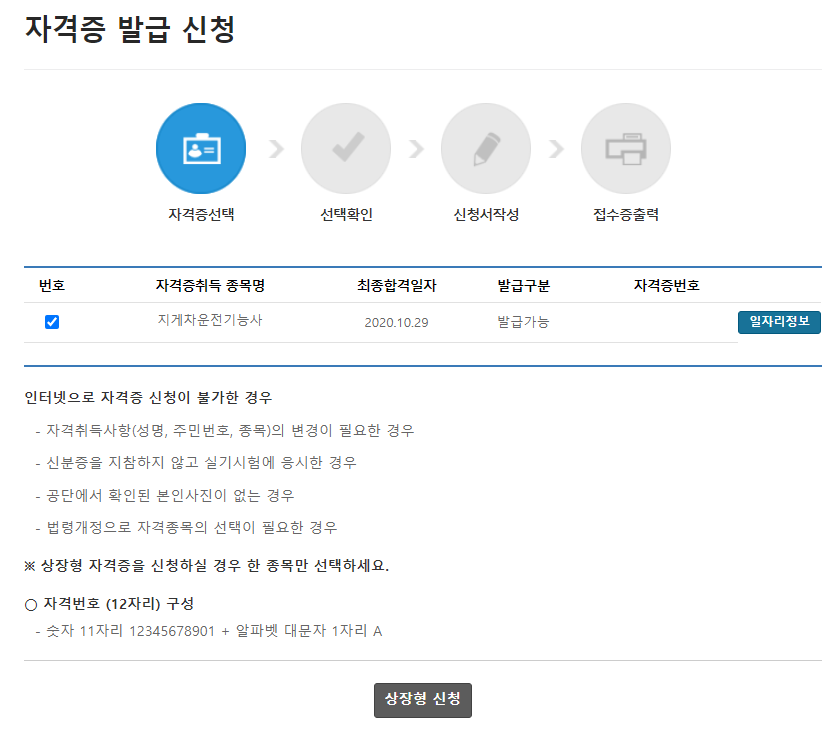
Task: Click the 접수증출력 step label
Action: point(626,214)
